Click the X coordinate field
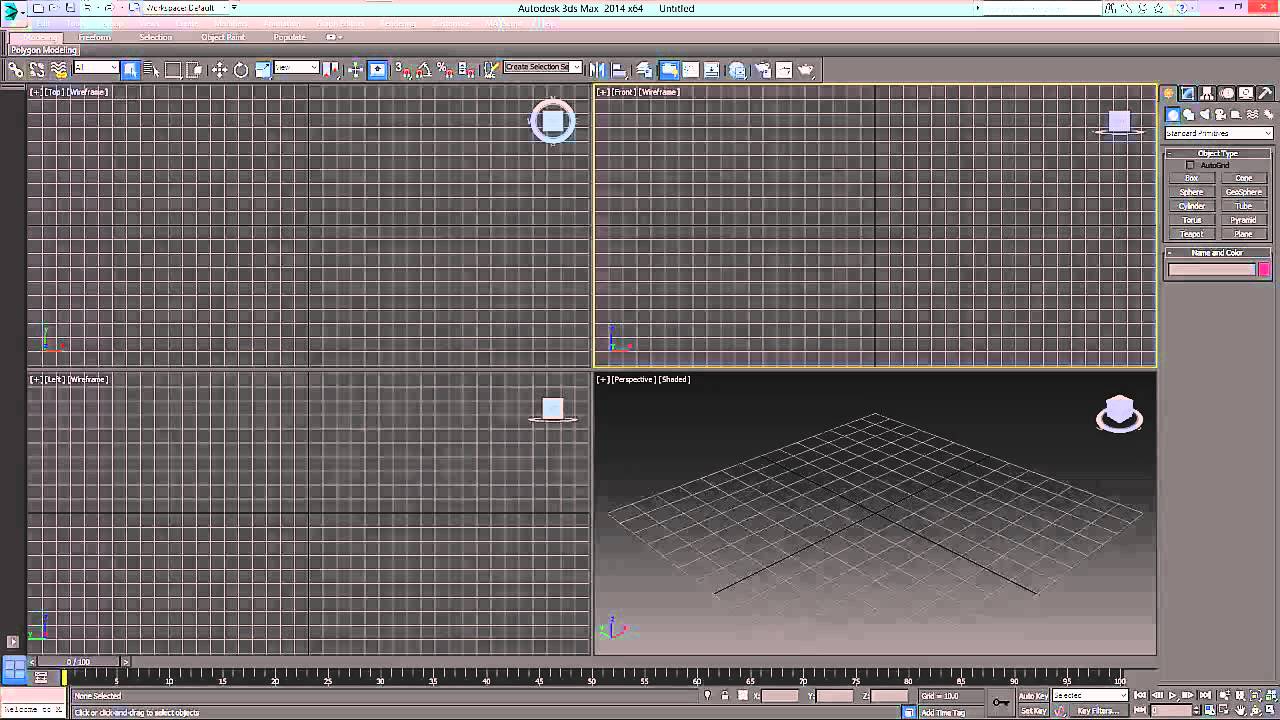Screen dimensions: 1280x720 click(x=780, y=696)
